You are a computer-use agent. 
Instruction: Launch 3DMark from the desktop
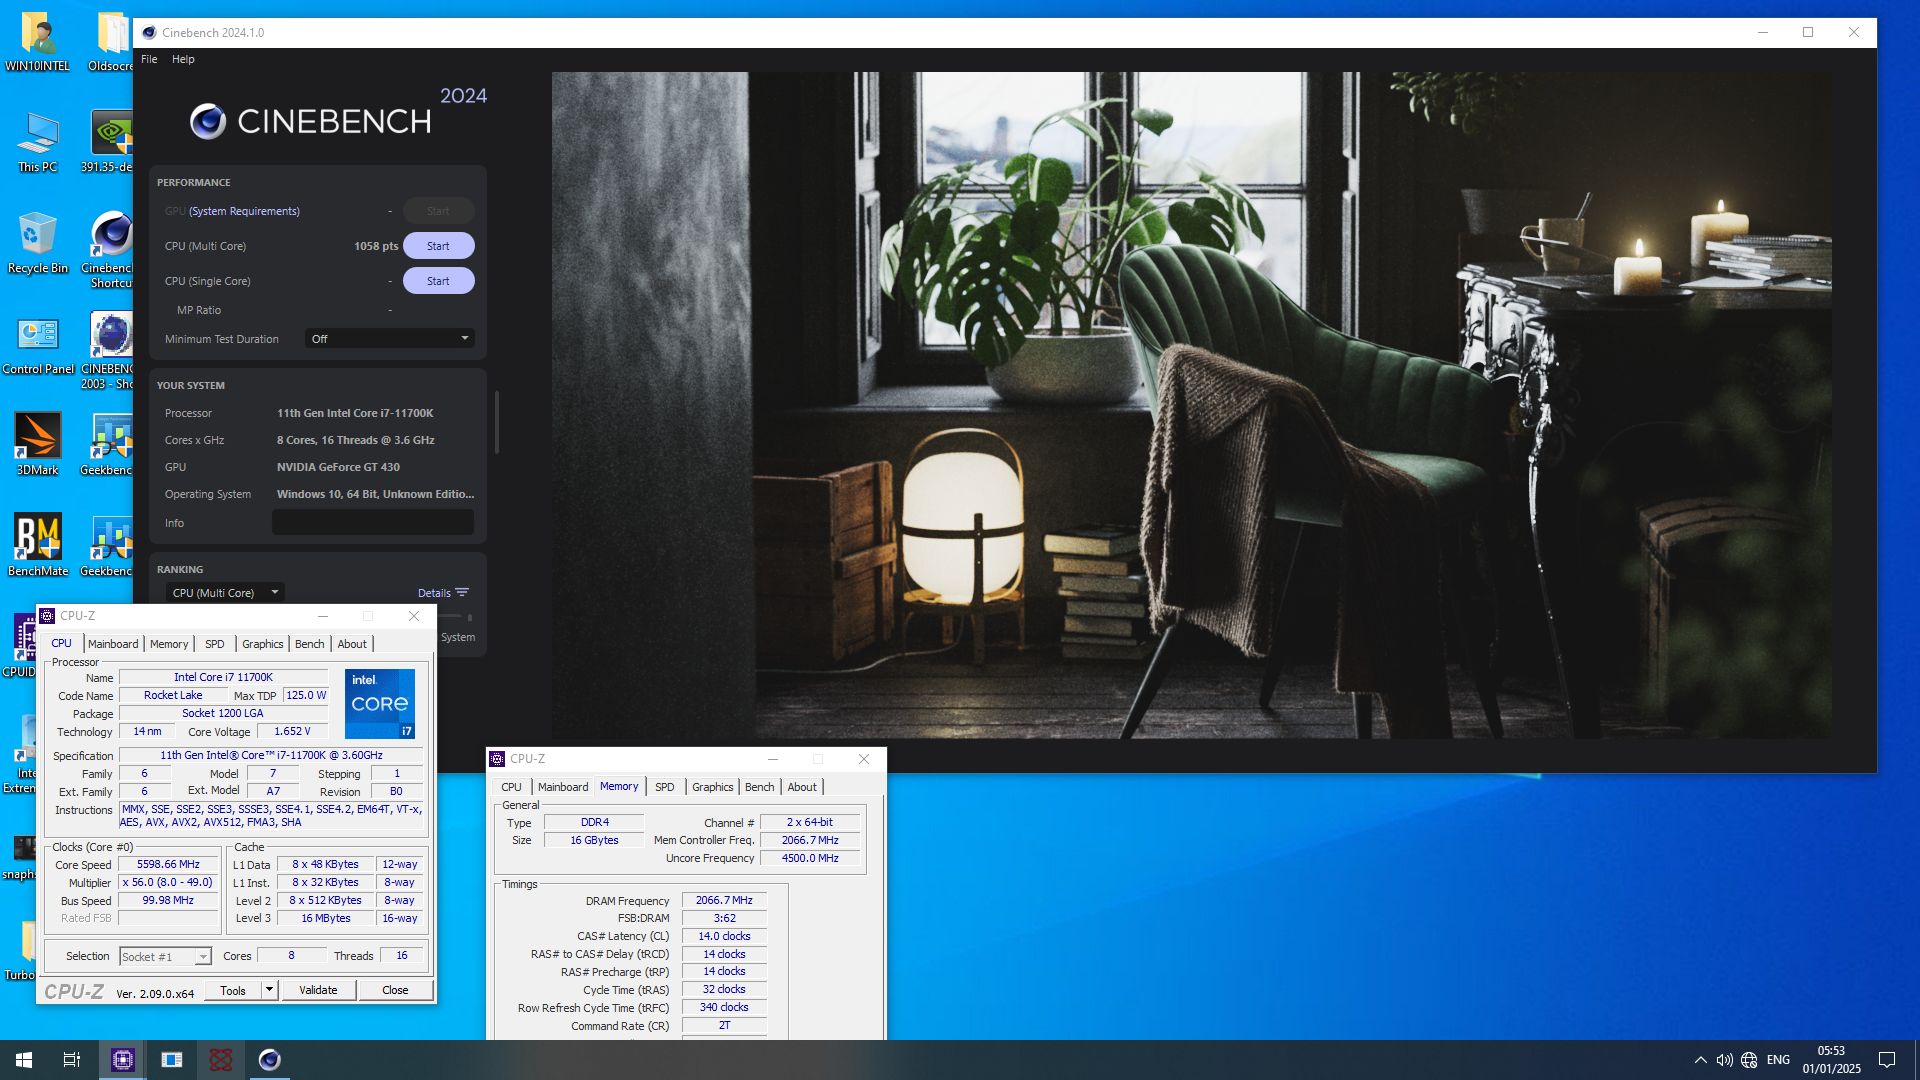38,444
